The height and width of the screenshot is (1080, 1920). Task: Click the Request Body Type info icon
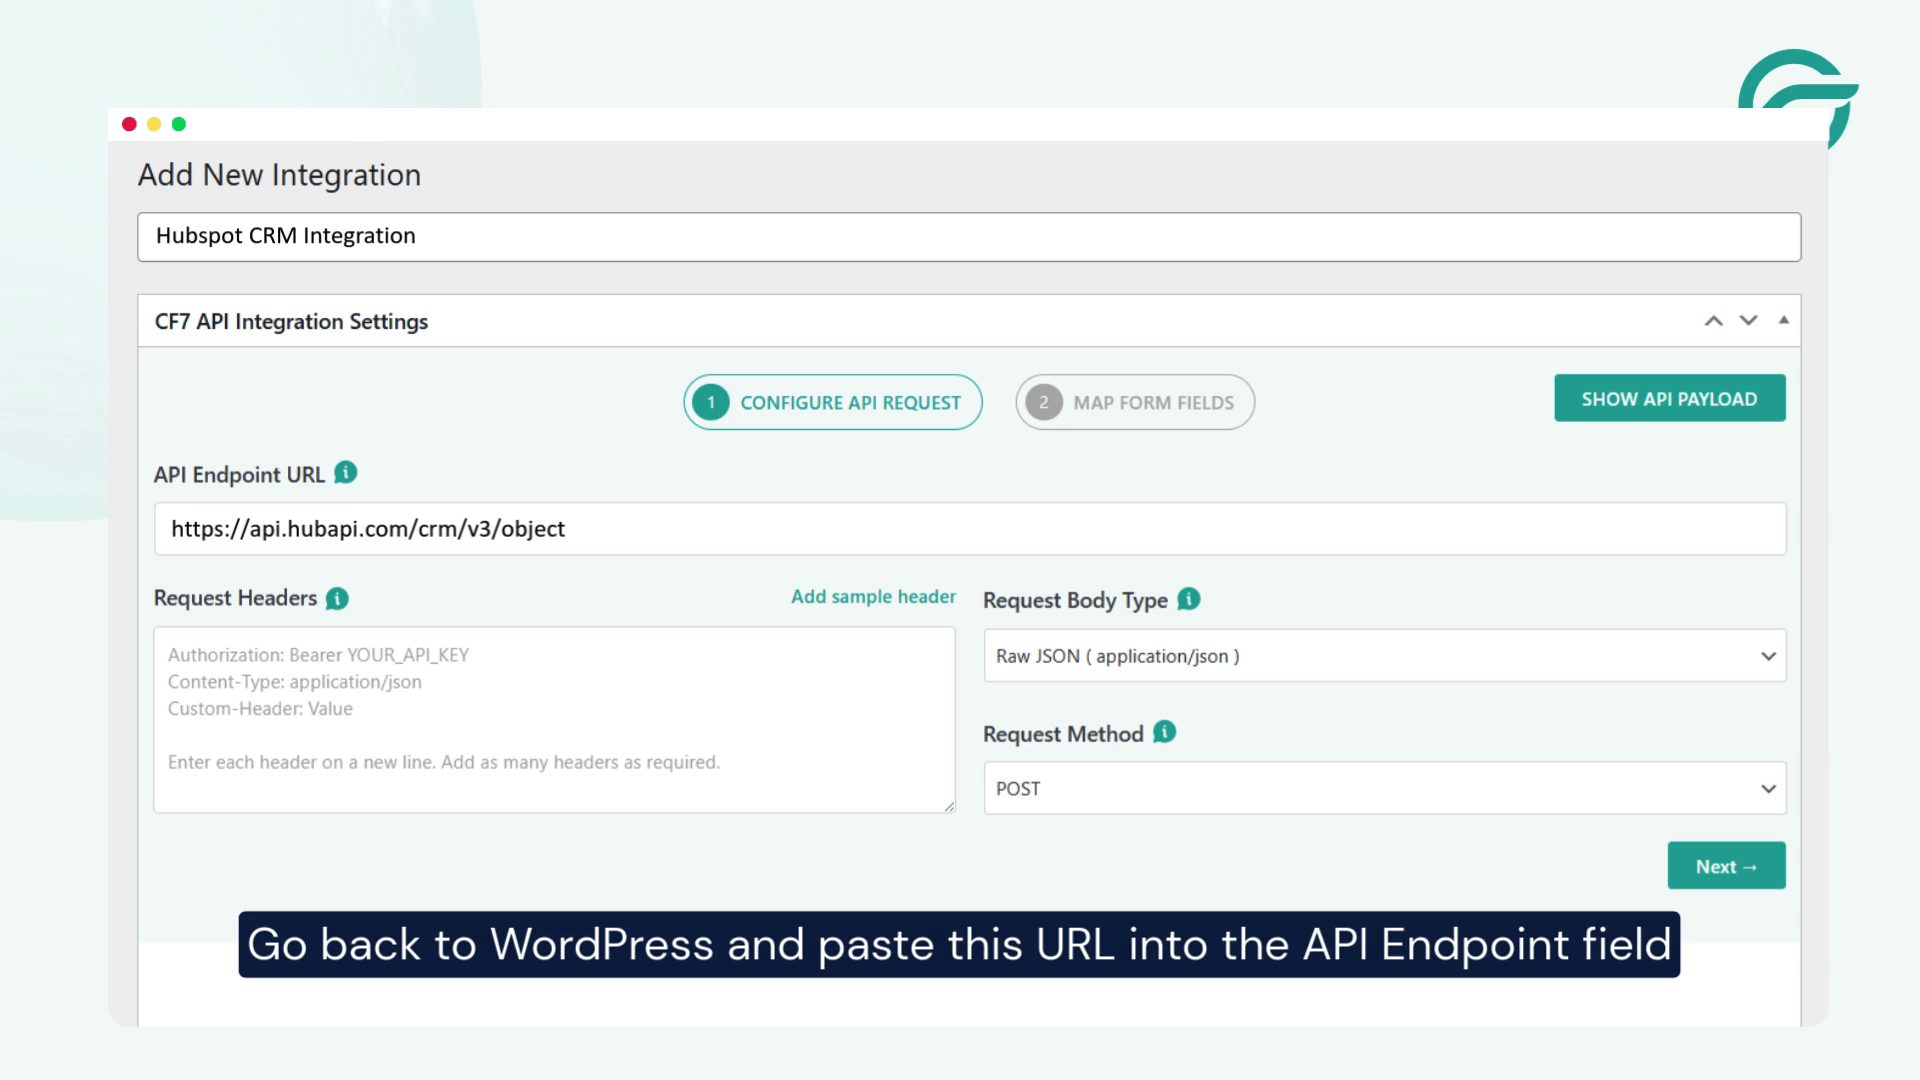click(x=1188, y=600)
